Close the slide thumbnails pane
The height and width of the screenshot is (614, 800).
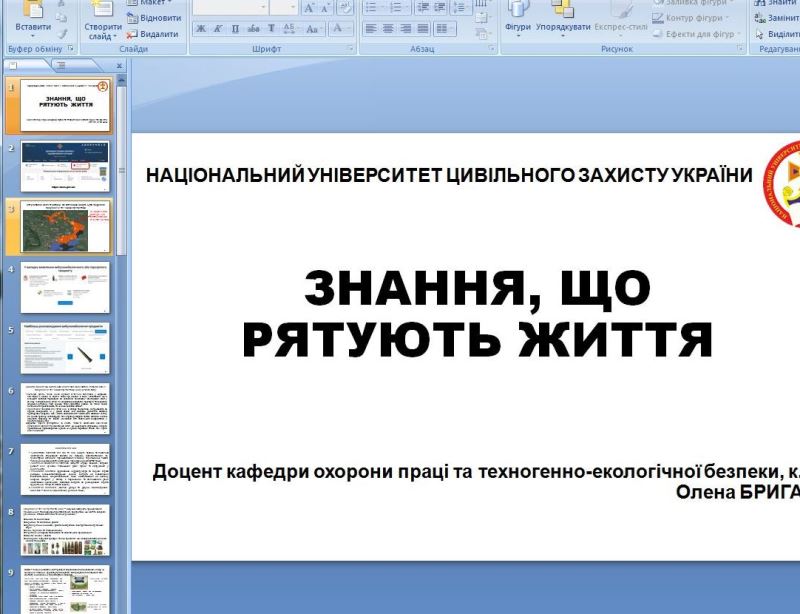119,66
